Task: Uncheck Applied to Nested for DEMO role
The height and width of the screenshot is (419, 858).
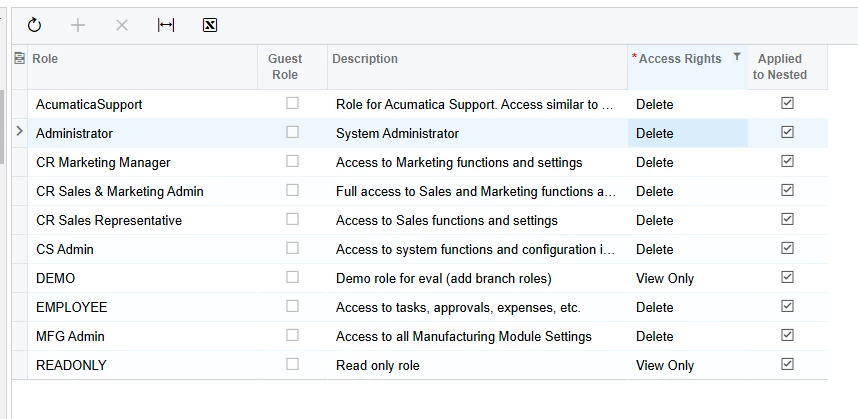Action: [787, 277]
